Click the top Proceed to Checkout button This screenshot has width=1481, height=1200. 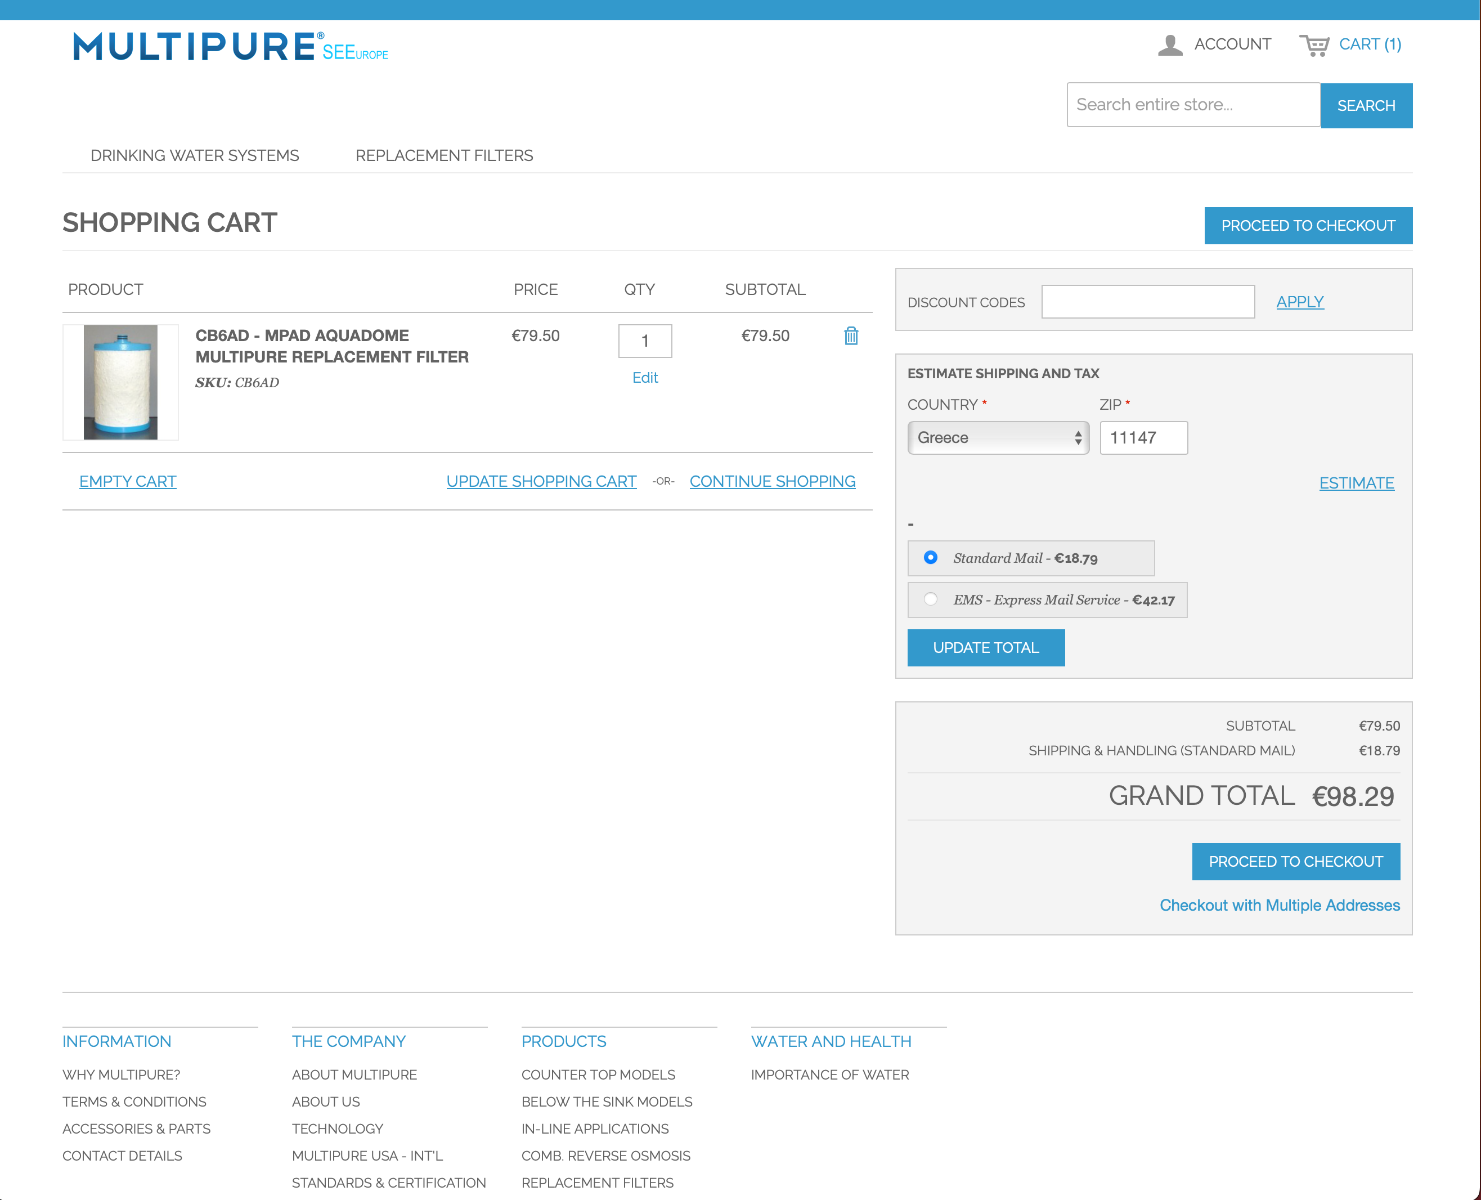tap(1308, 225)
